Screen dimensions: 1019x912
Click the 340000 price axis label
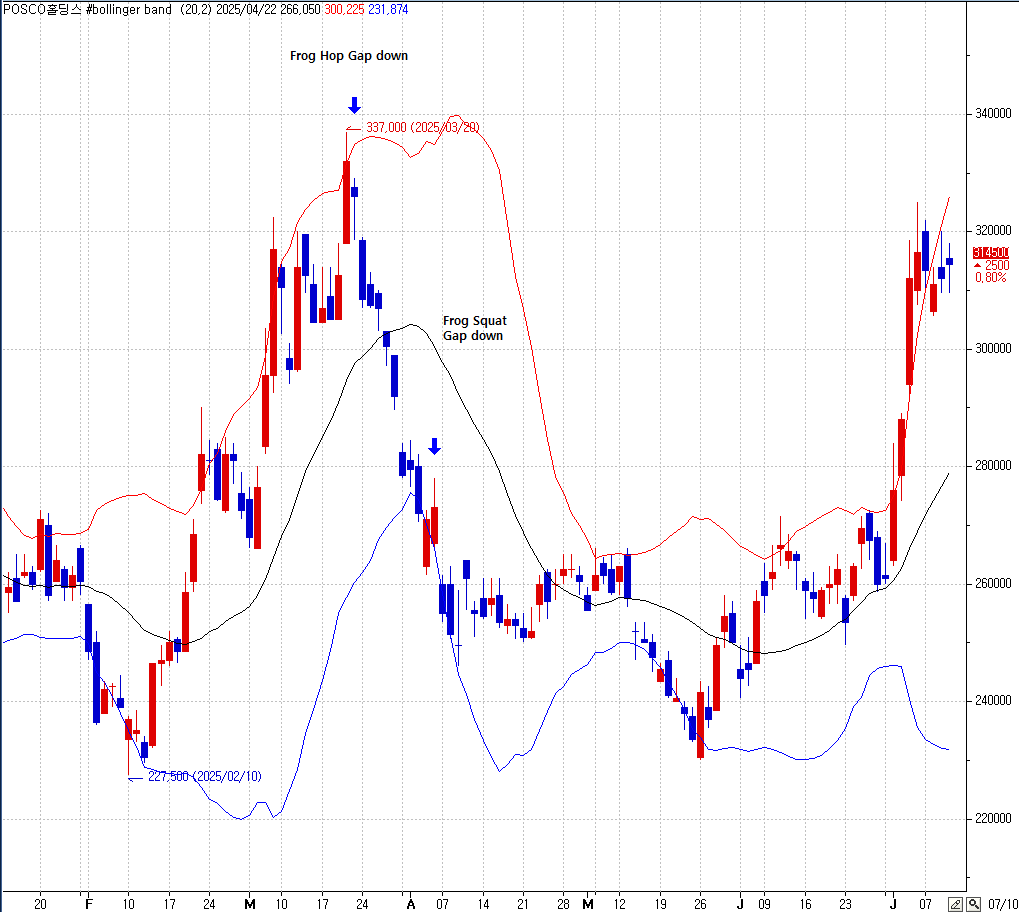point(993,114)
